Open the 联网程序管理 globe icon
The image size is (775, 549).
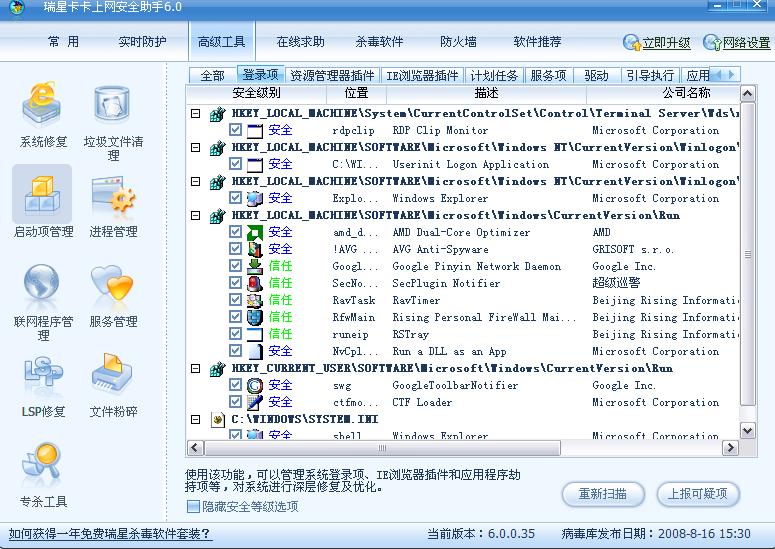[x=42, y=284]
